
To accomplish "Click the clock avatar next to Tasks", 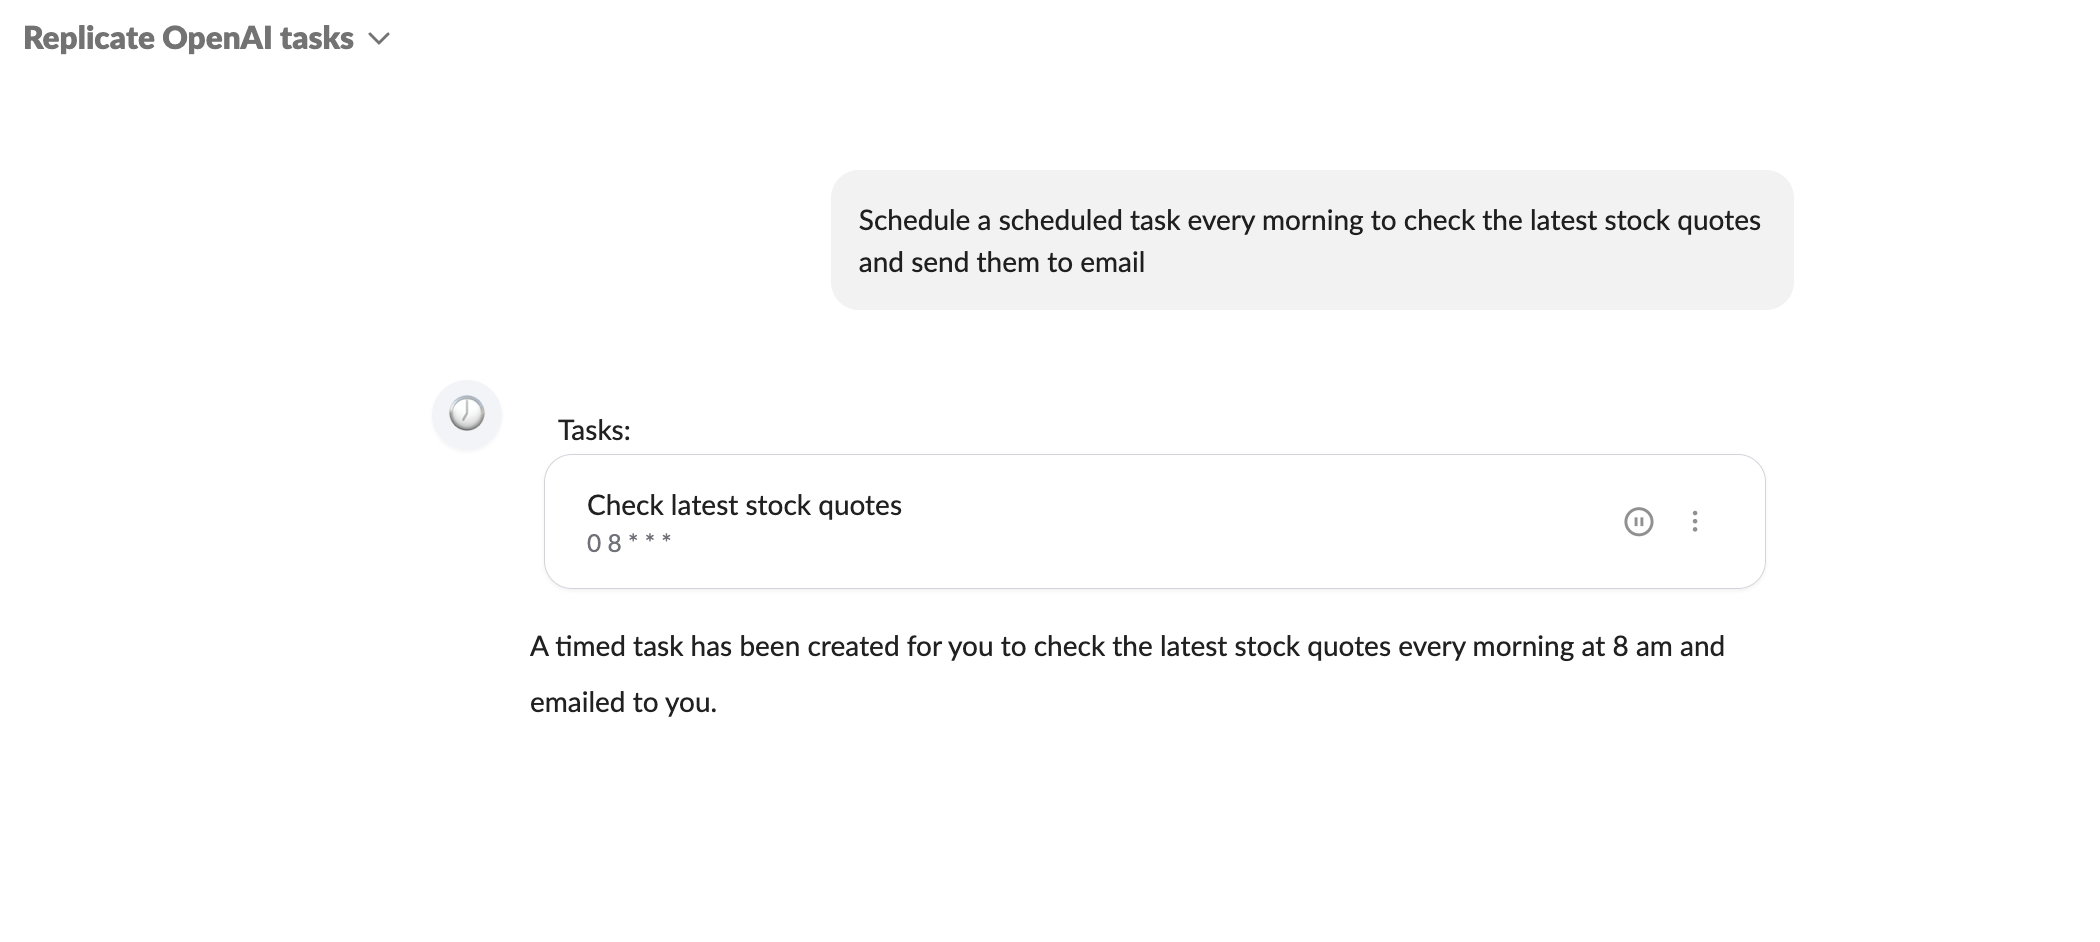I will pyautogui.click(x=466, y=414).
